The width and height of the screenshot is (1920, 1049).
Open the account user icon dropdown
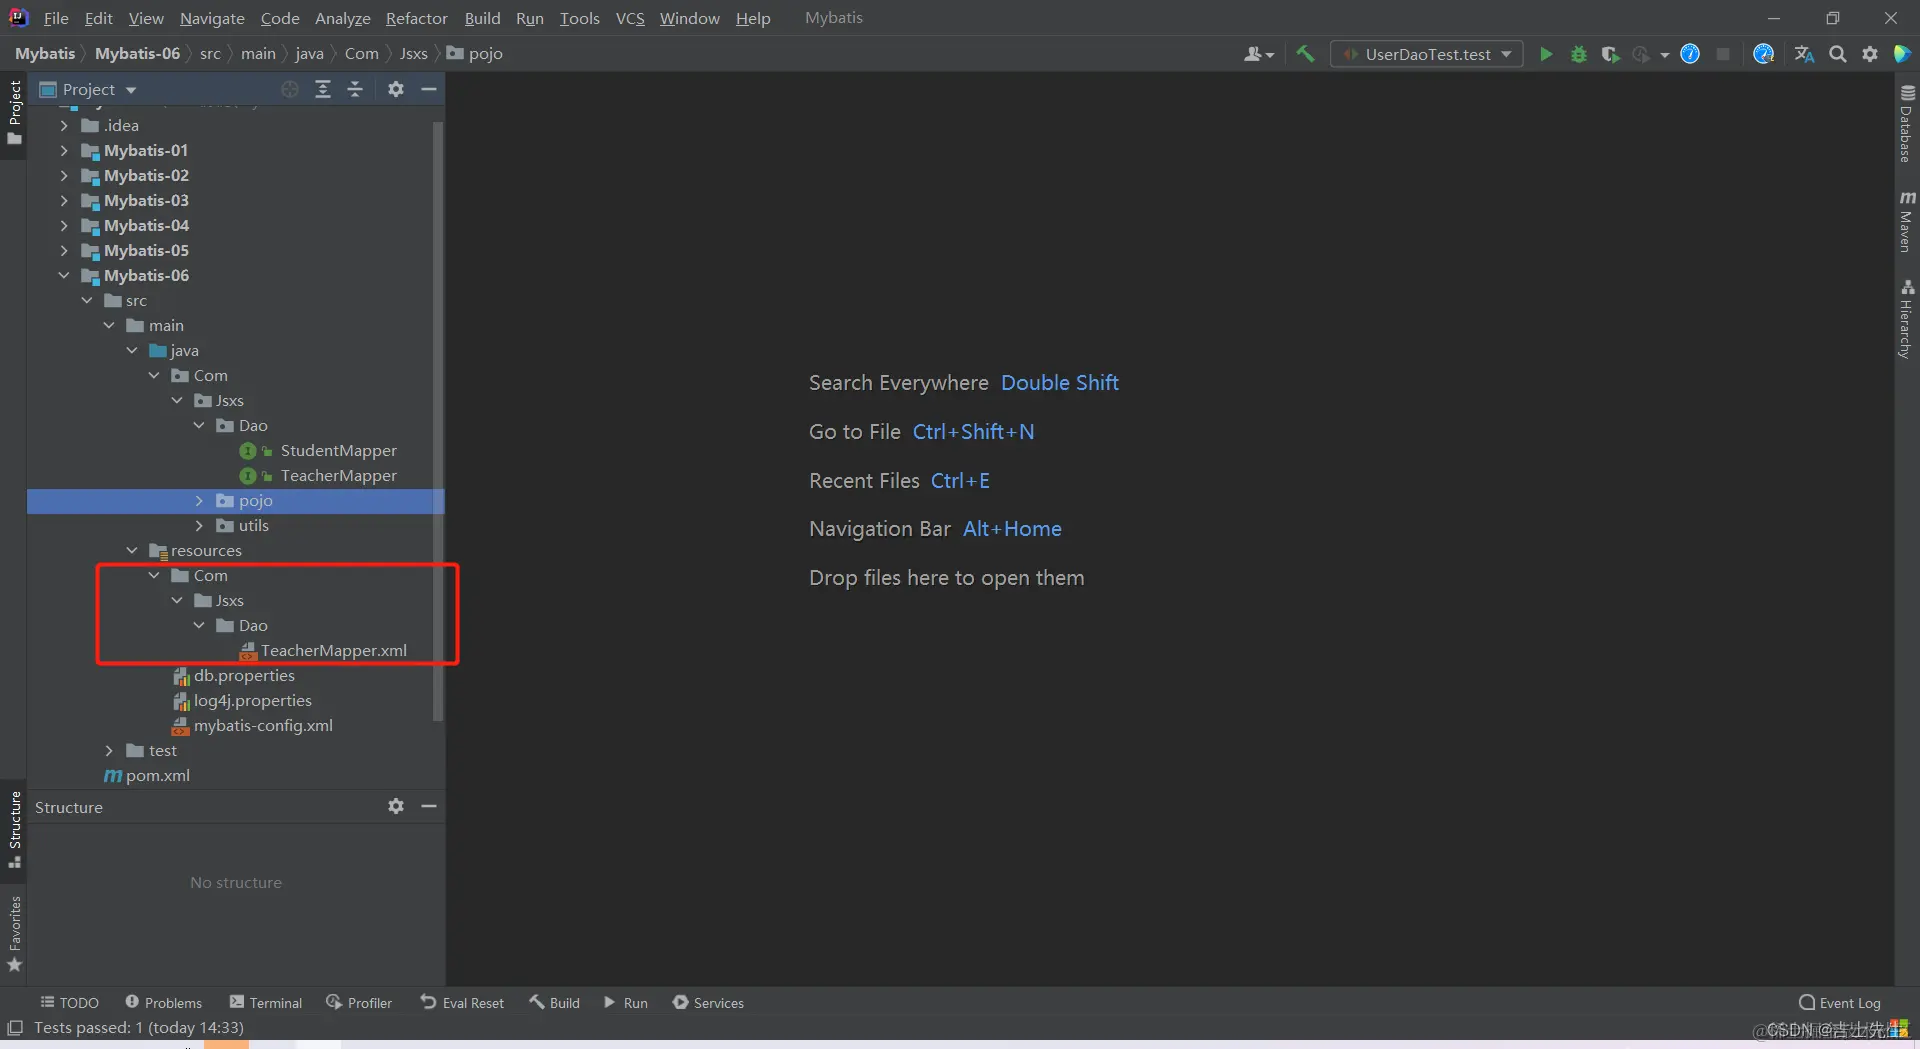1258,54
